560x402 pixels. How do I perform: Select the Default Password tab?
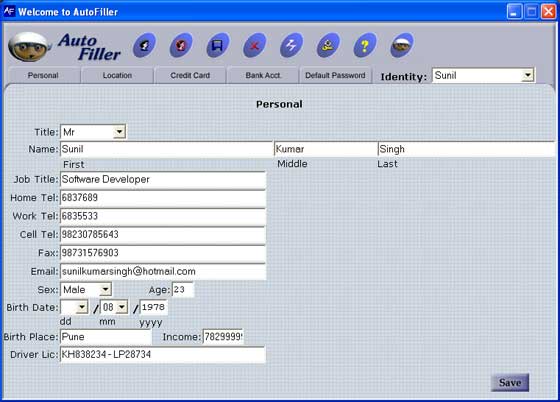[335, 75]
